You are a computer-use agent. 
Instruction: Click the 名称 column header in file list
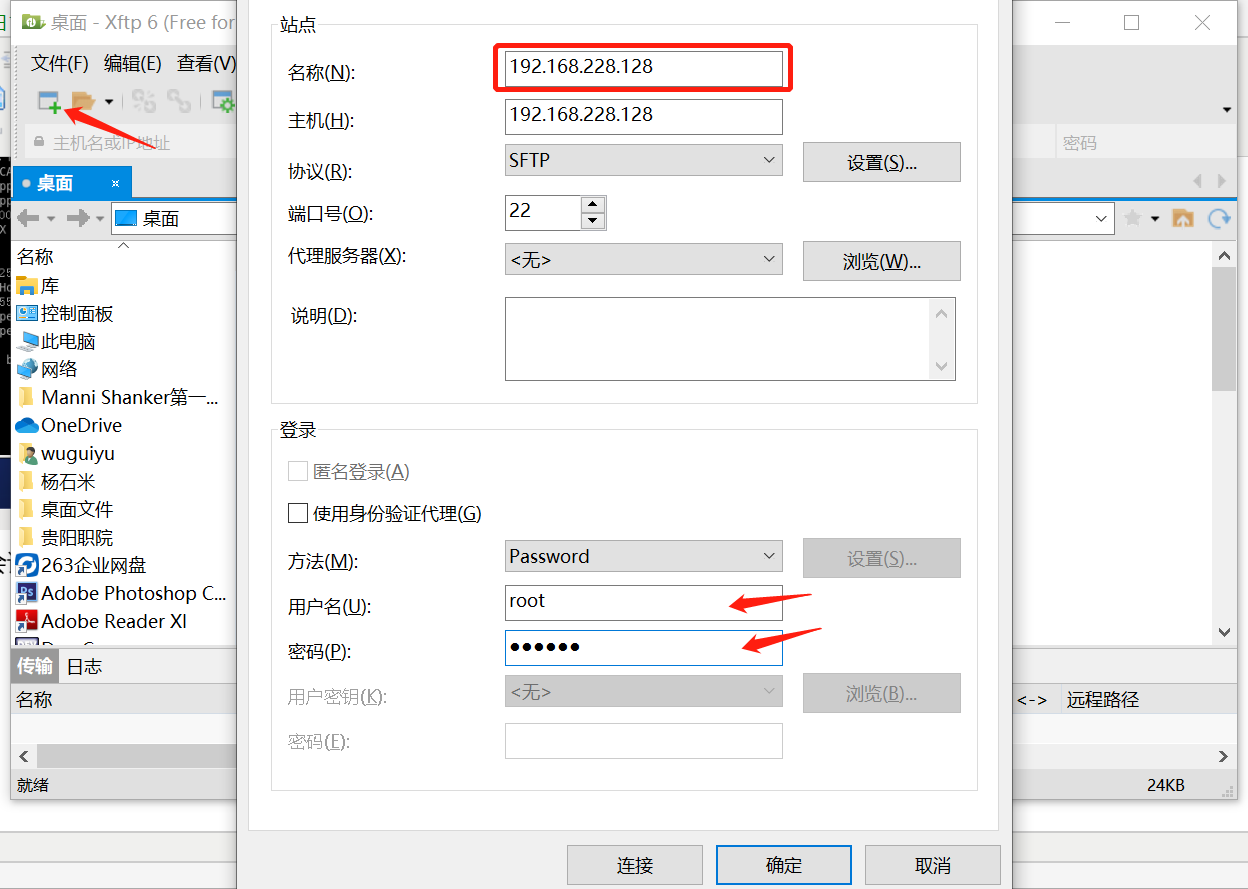point(35,257)
